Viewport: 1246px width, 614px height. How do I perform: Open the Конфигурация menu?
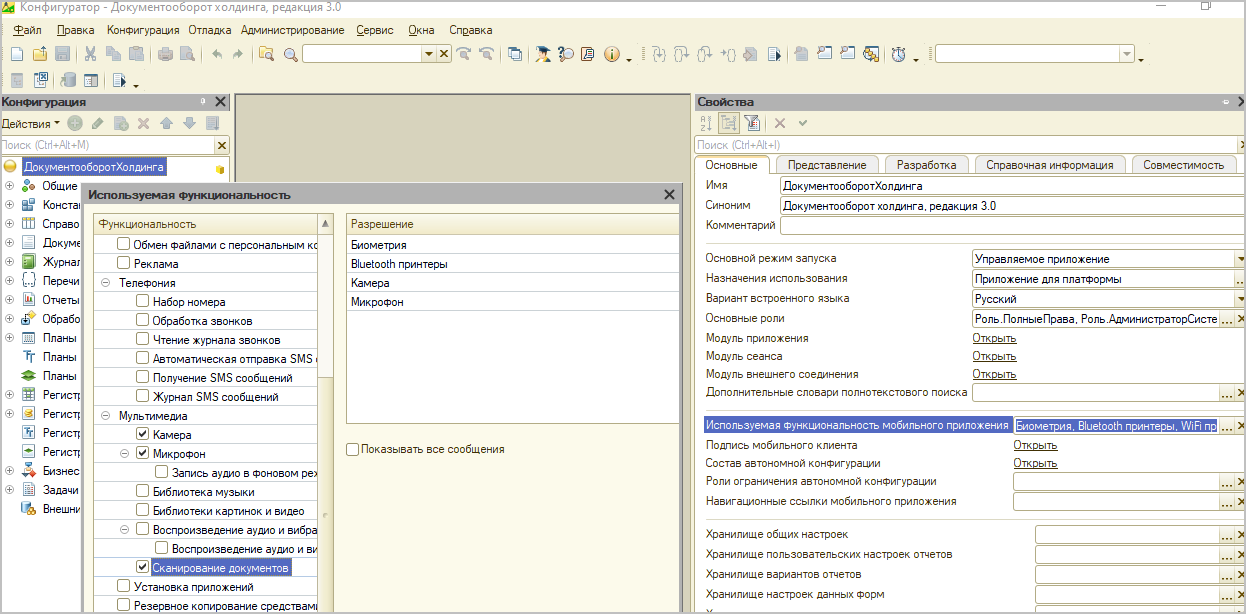click(x=143, y=30)
